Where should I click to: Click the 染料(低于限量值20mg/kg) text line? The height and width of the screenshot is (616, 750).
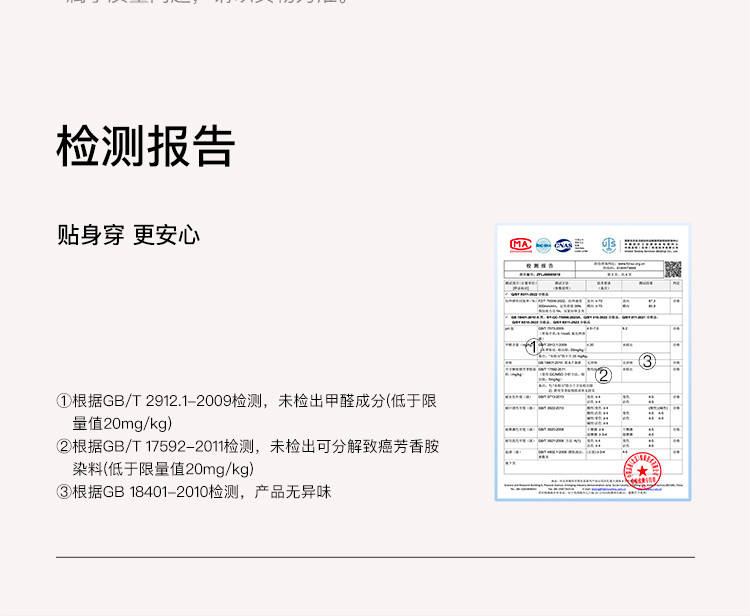[x=163, y=469]
